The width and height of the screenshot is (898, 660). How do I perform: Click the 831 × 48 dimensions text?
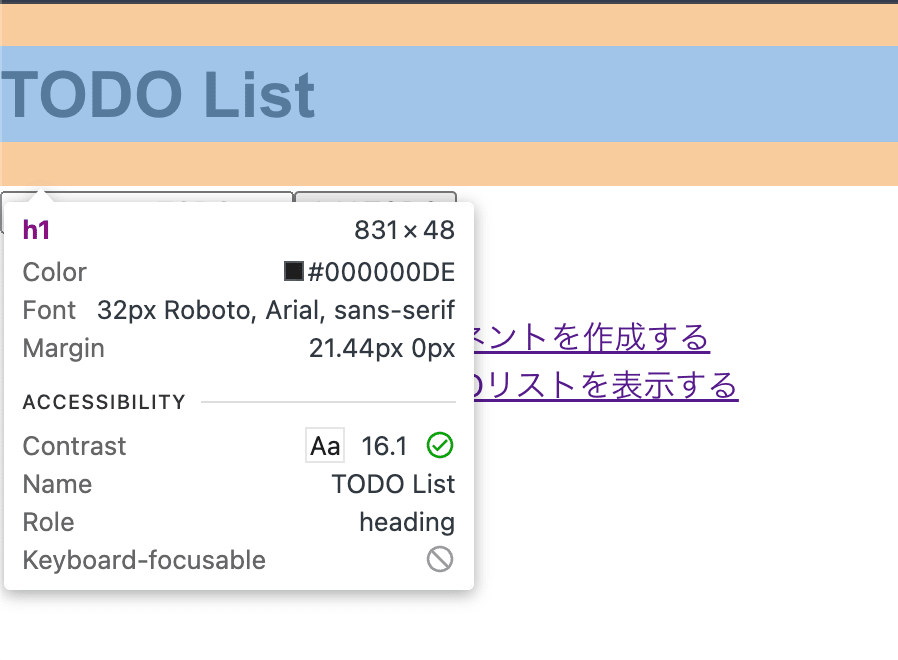(x=404, y=231)
